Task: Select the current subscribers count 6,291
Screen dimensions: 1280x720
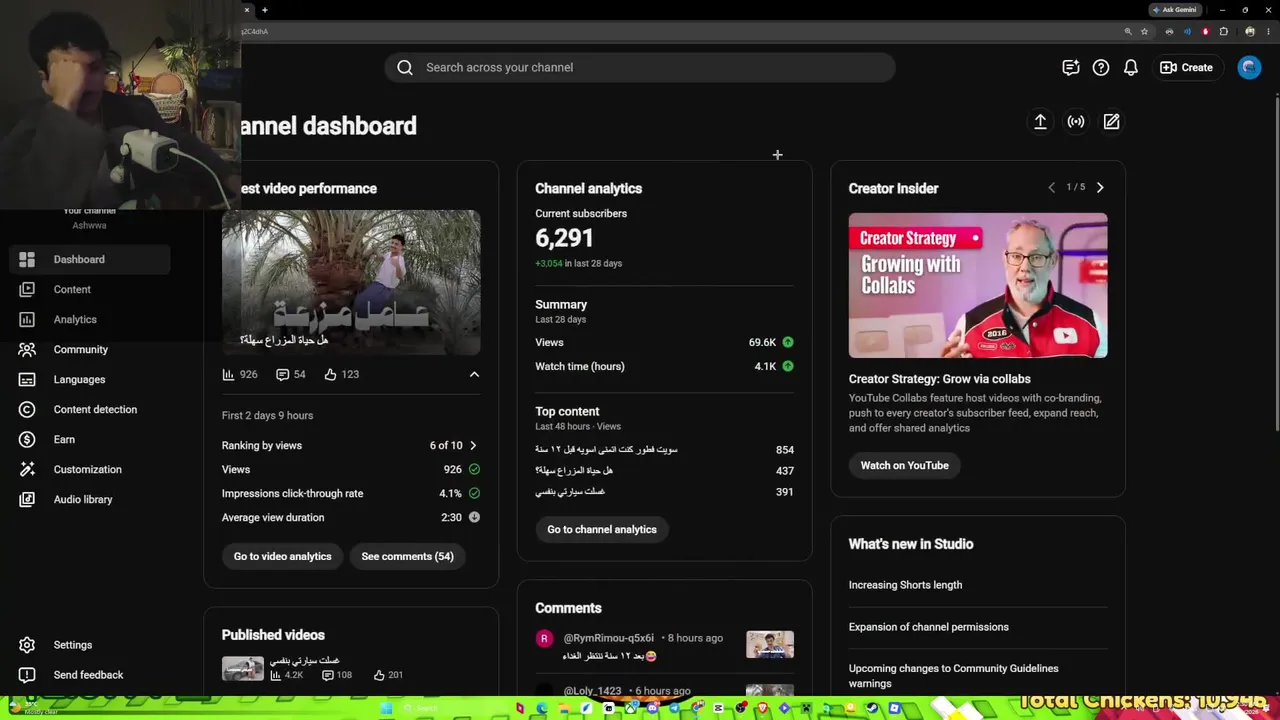Action: pyautogui.click(x=564, y=238)
